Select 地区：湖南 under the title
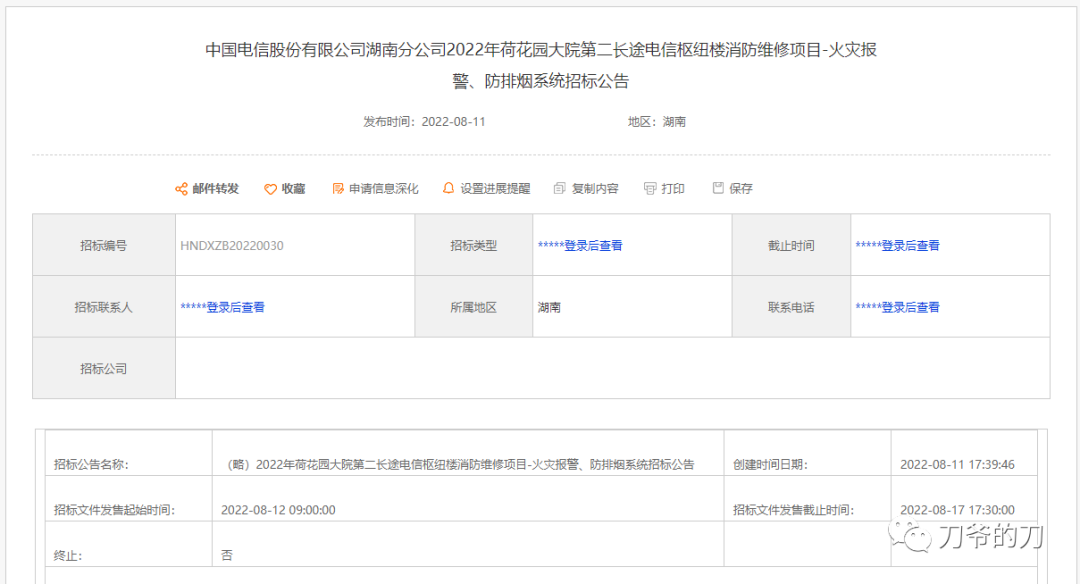Viewport: 1080px width, 584px height. 656,122
